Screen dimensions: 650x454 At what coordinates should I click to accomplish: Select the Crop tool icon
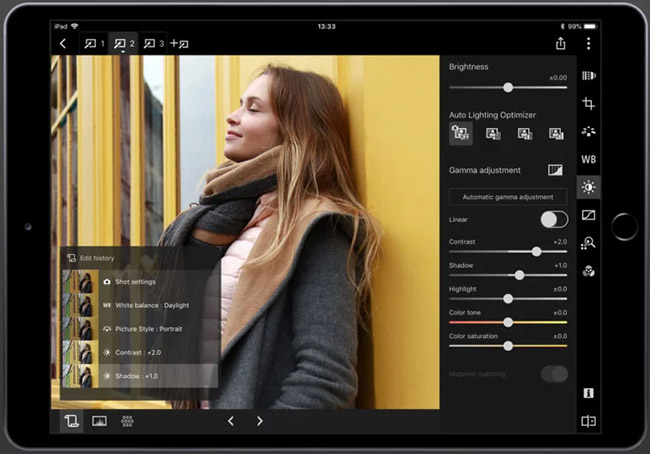[x=589, y=103]
